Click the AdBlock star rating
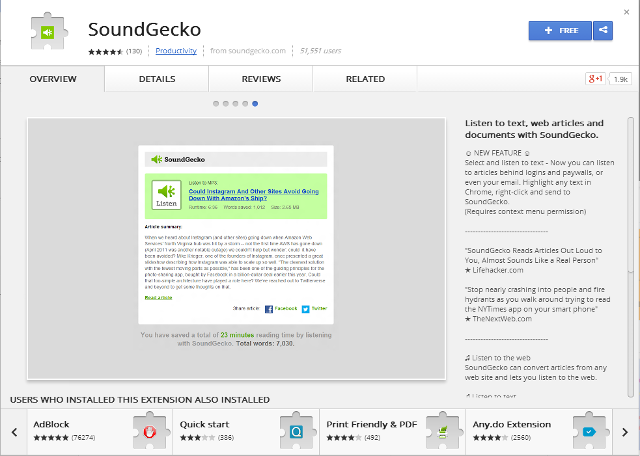Image resolution: width=640 pixels, height=456 pixels. tap(51, 438)
